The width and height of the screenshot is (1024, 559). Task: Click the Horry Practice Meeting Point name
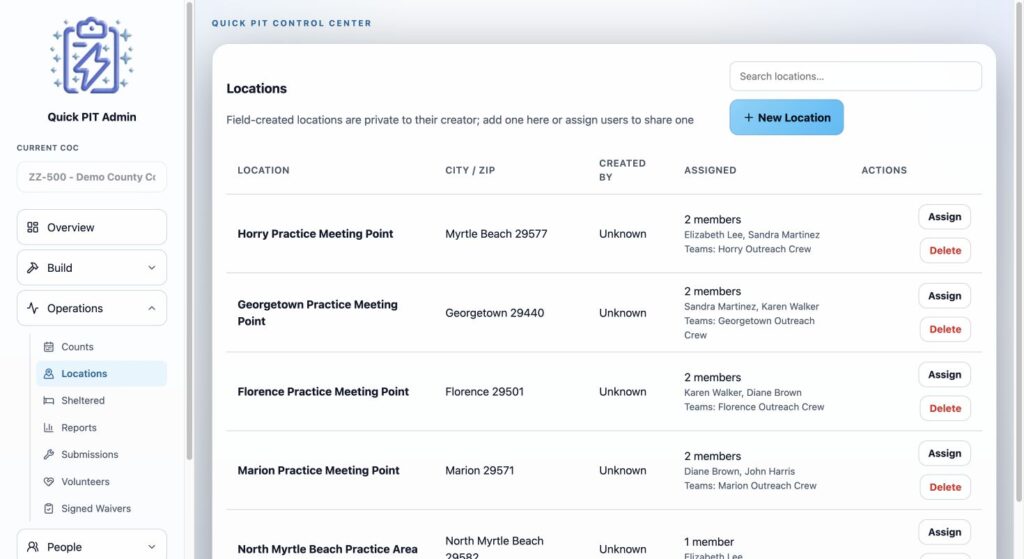pos(315,234)
